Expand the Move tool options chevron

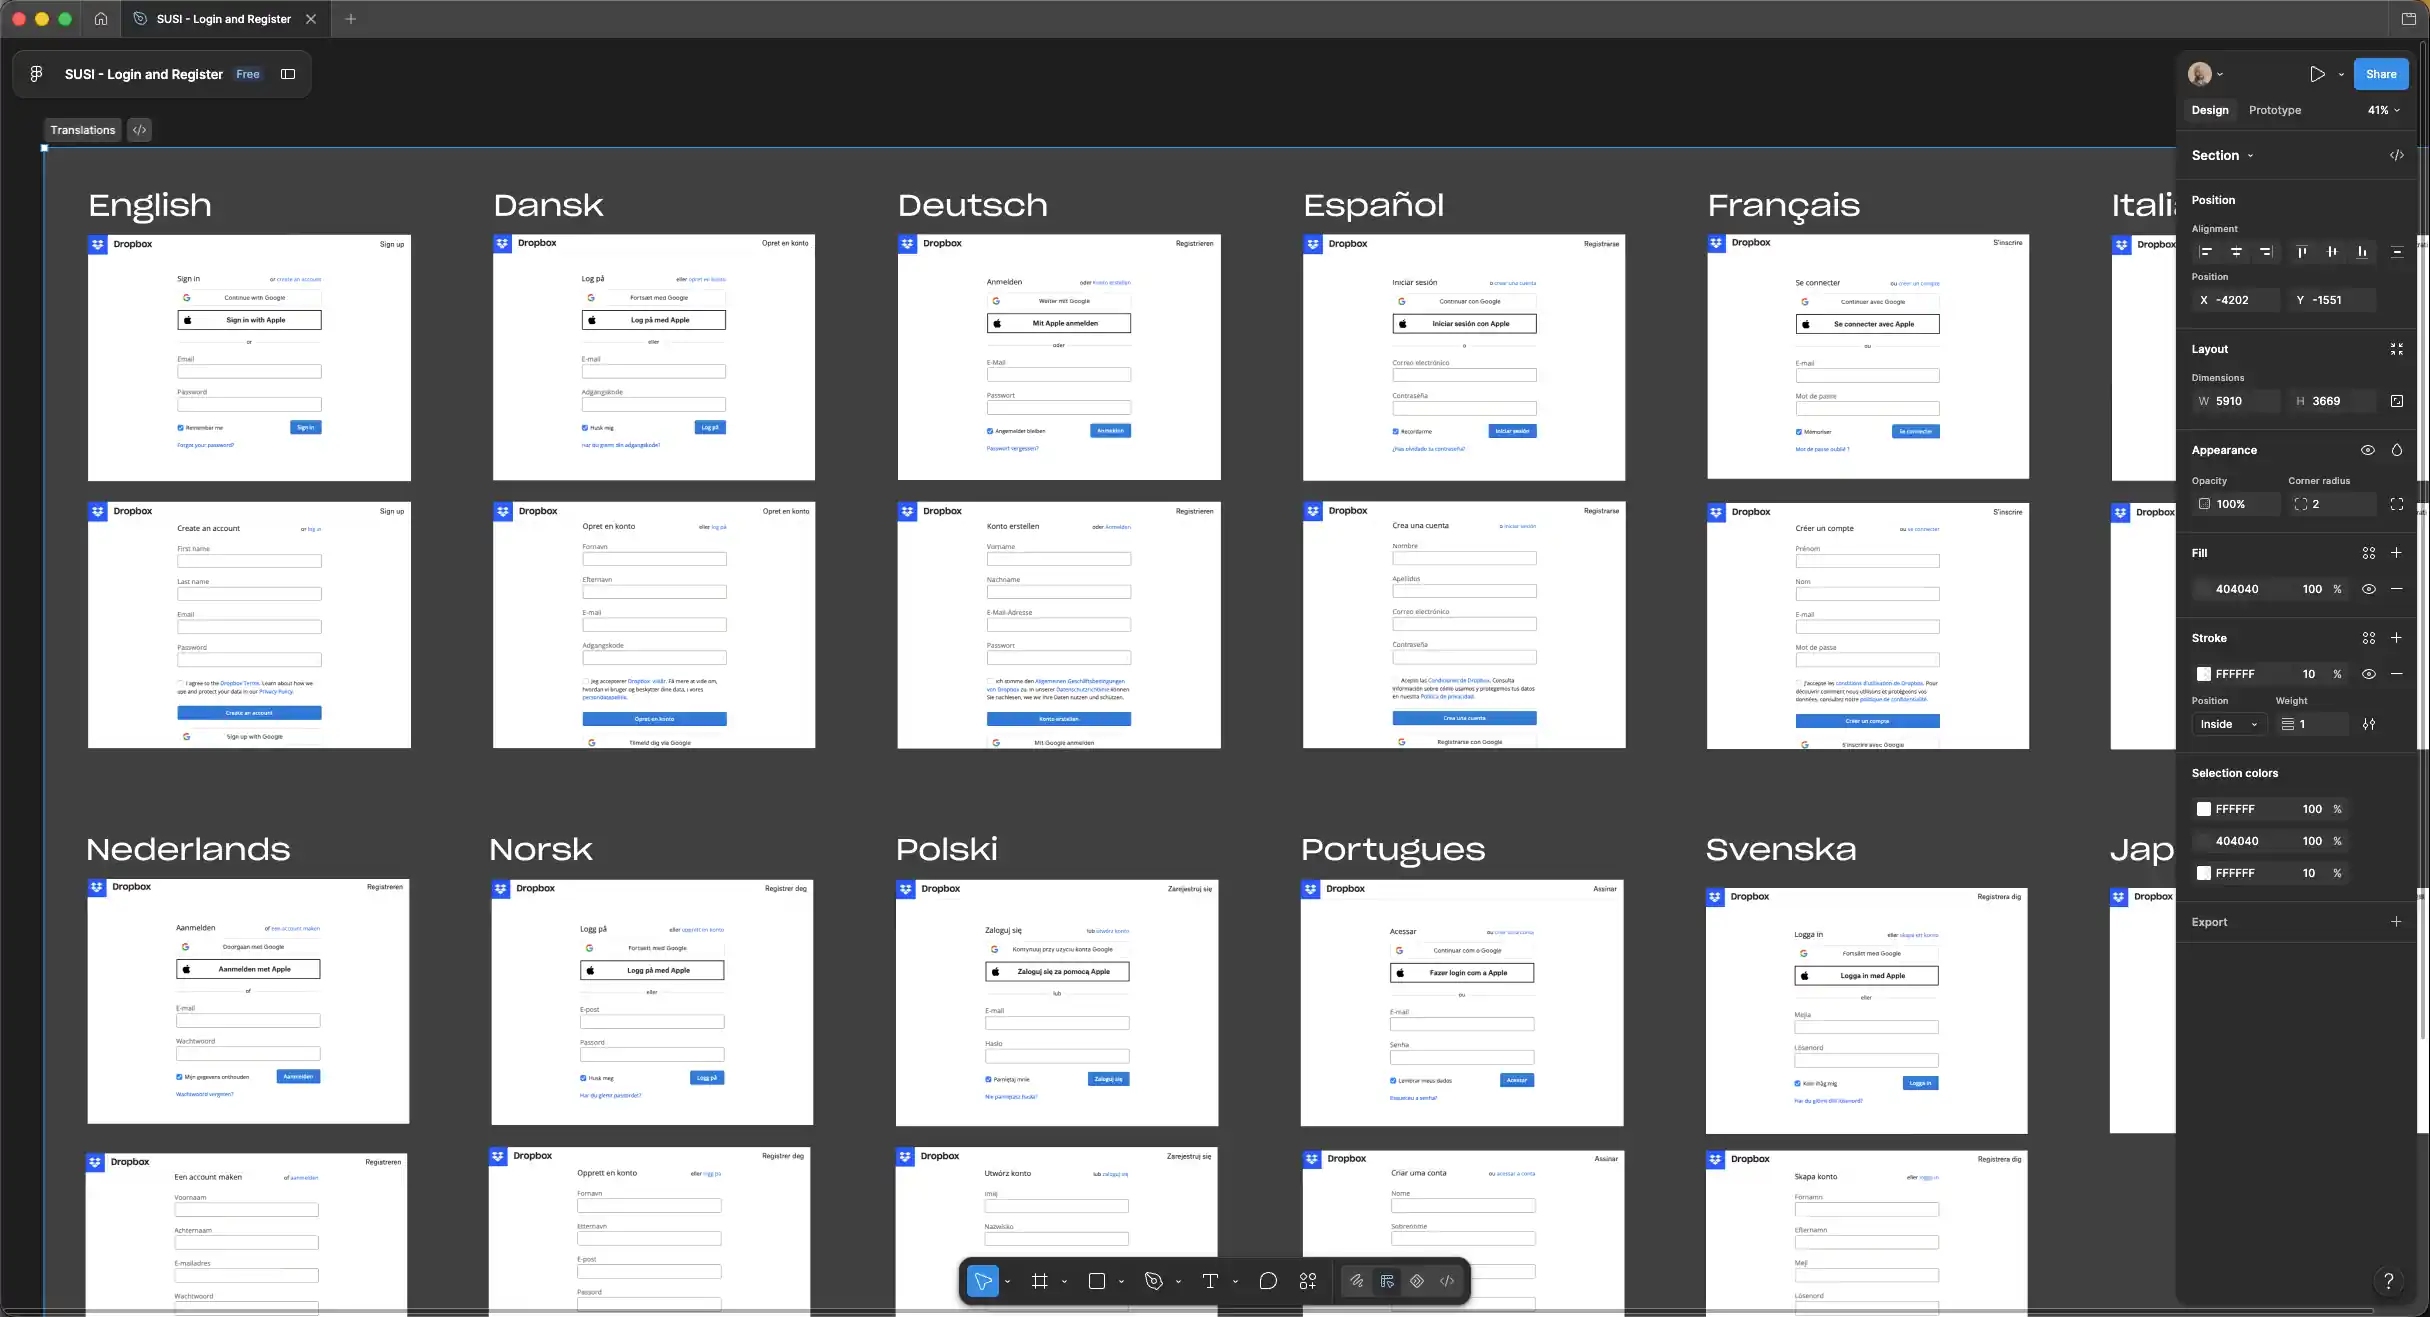tap(1007, 1281)
